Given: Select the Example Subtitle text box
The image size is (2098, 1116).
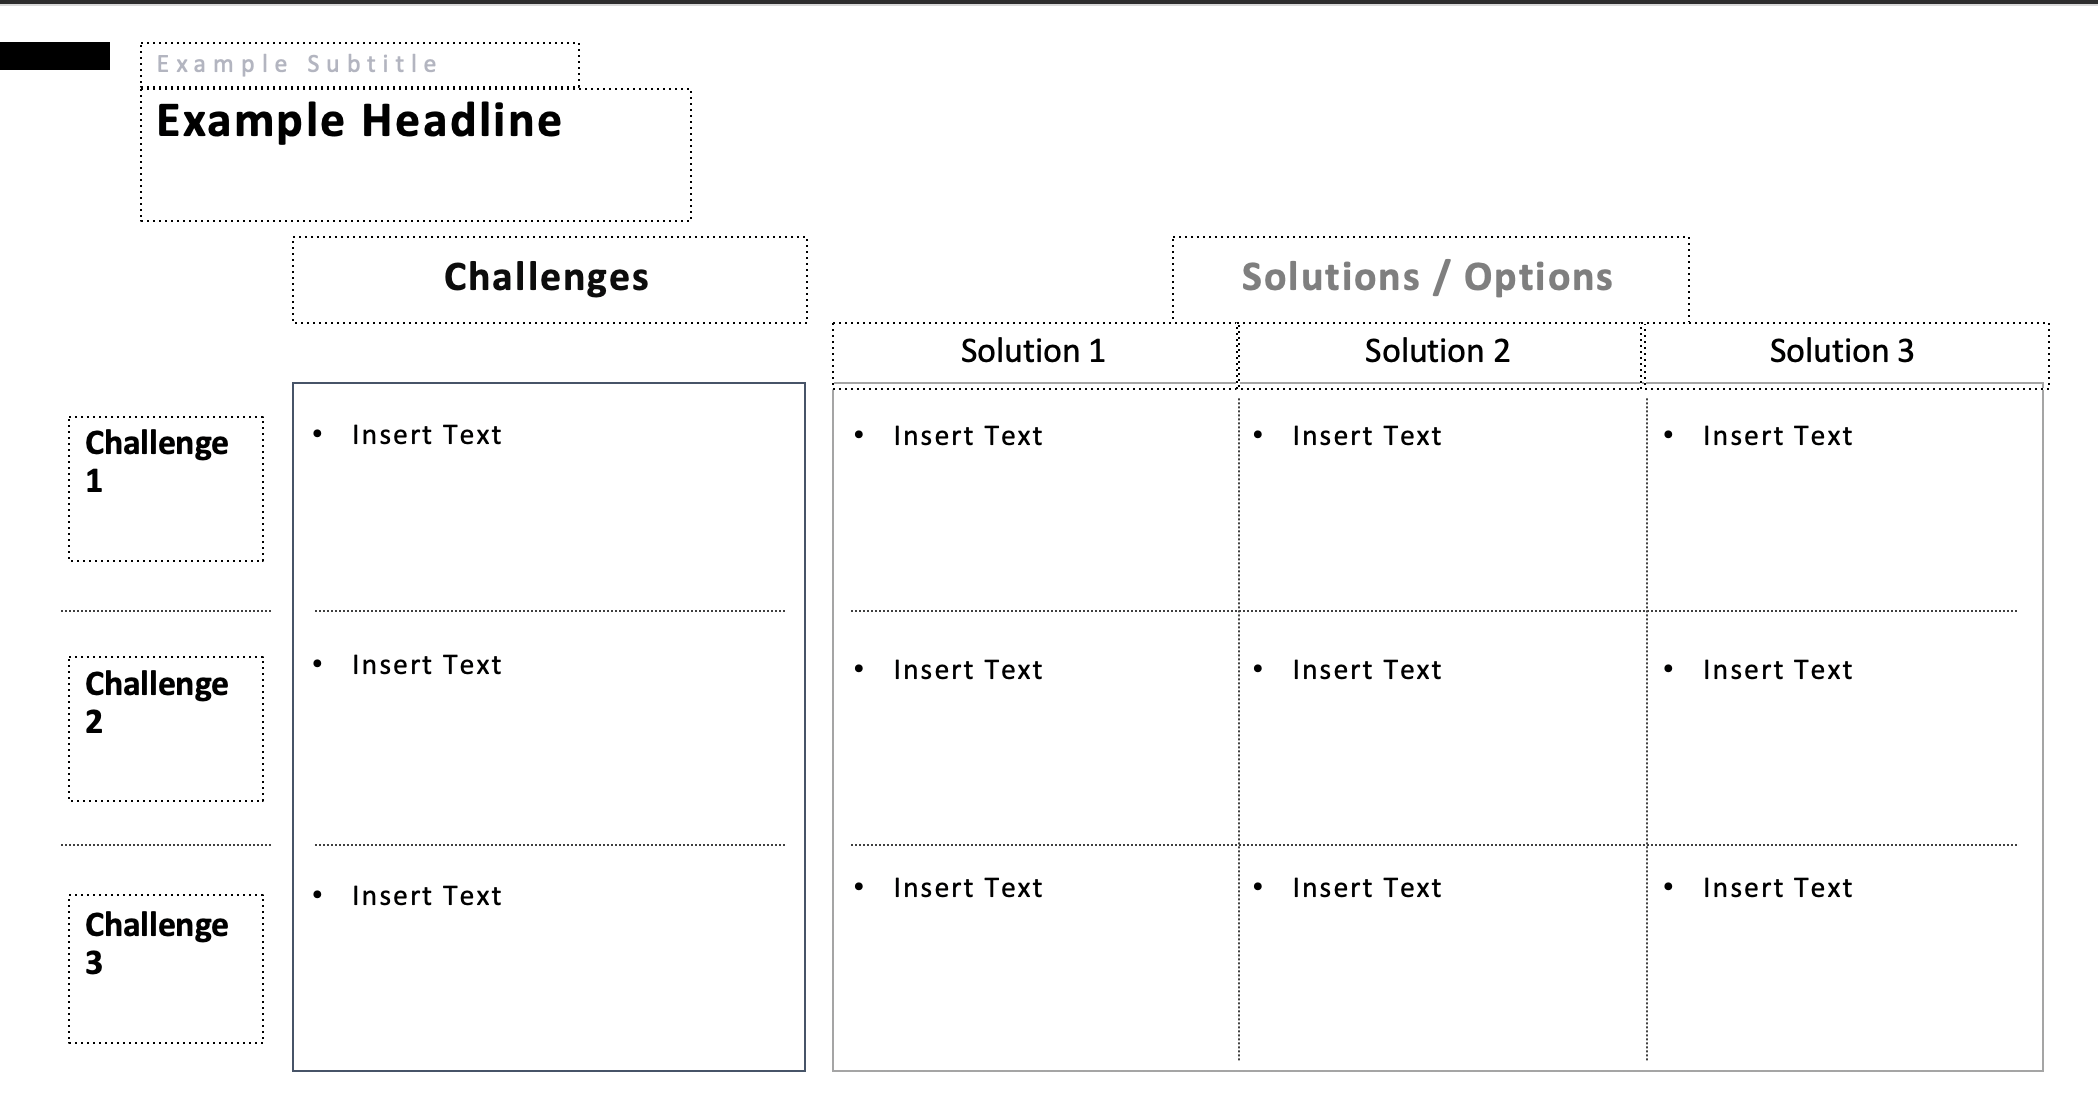Looking at the screenshot, I should click(360, 65).
